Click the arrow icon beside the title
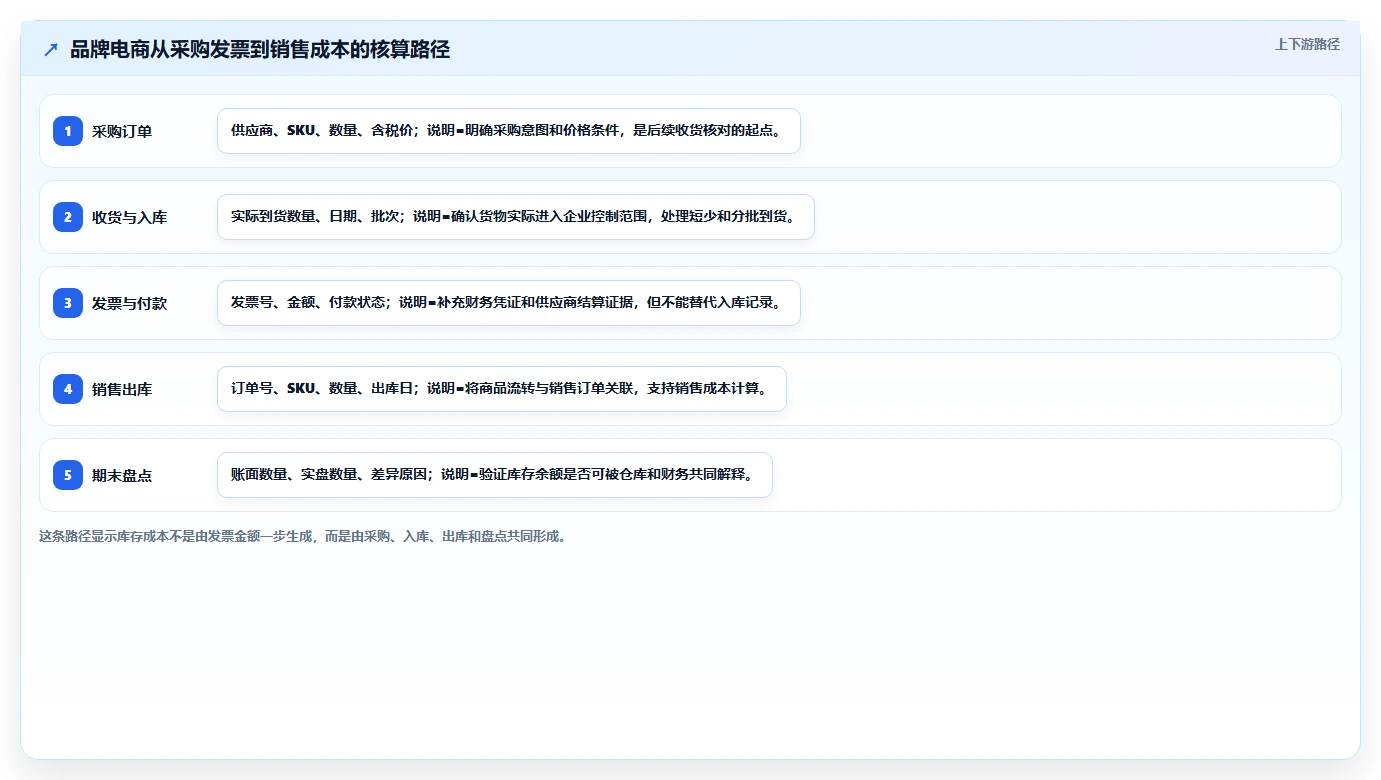This screenshot has width=1381, height=780. click(51, 49)
